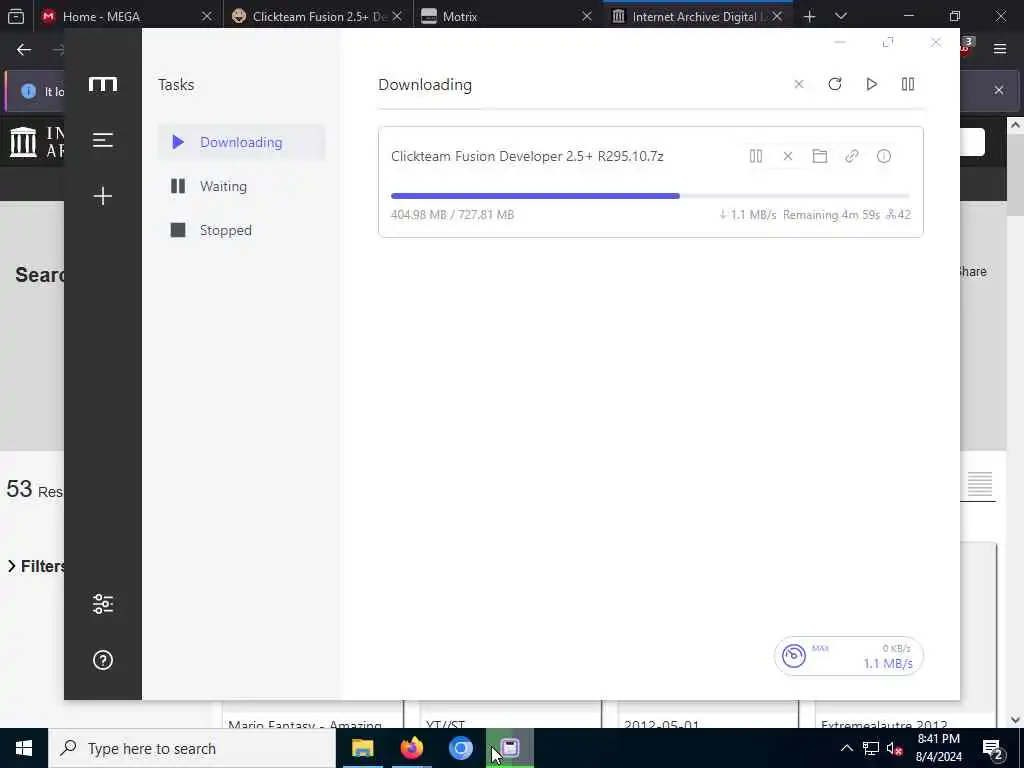Show hidden system tray icons
1024x768 pixels.
point(846,748)
